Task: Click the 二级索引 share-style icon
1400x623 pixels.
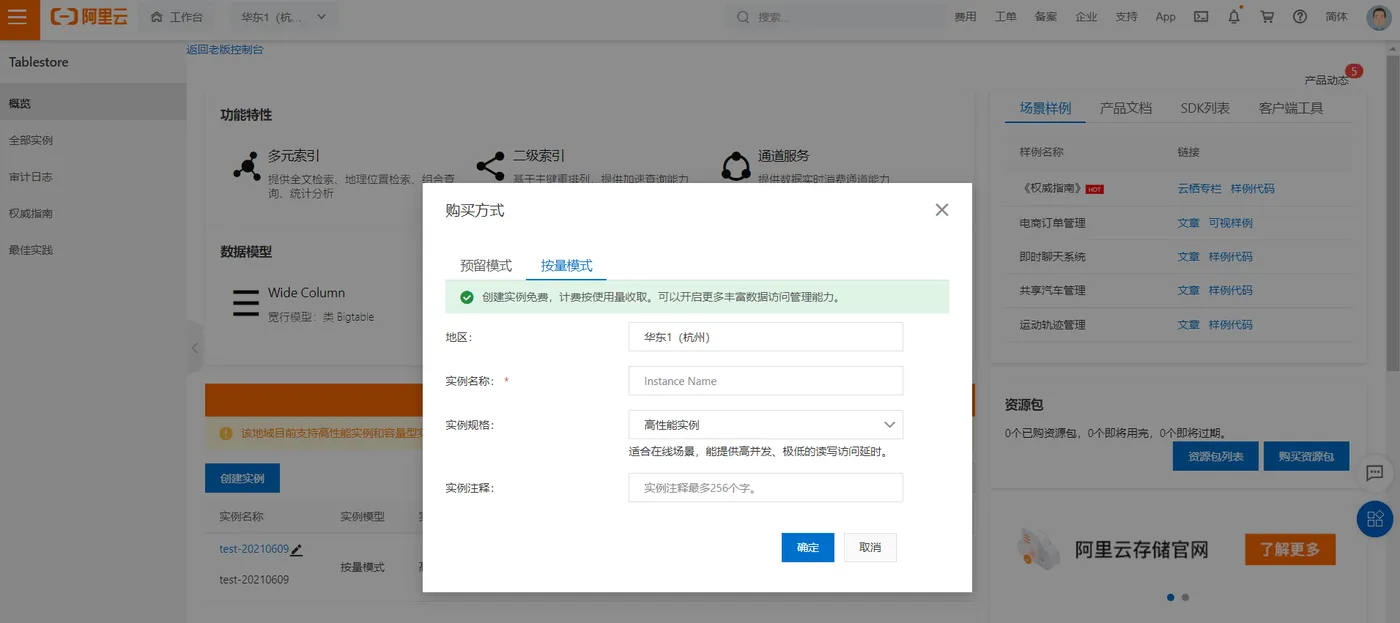Action: (x=490, y=167)
